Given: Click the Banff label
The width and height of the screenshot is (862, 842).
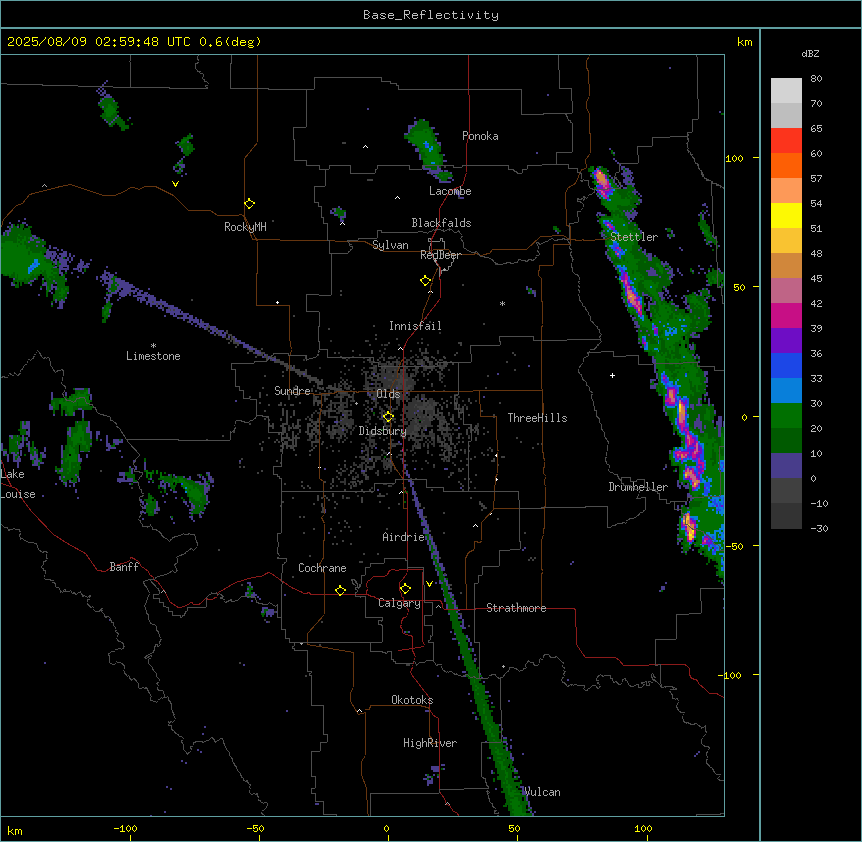Looking at the screenshot, I should (124, 567).
